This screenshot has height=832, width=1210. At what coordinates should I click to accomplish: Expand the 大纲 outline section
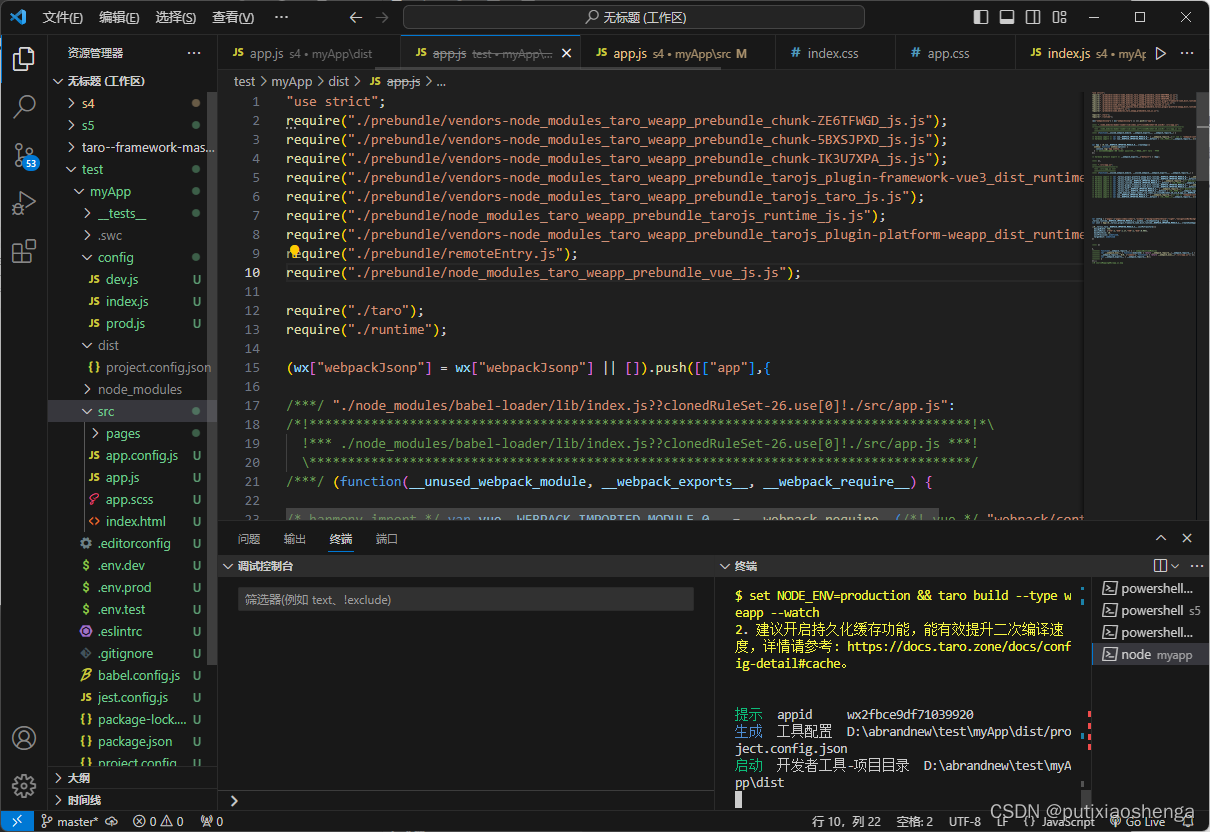[x=79, y=778]
